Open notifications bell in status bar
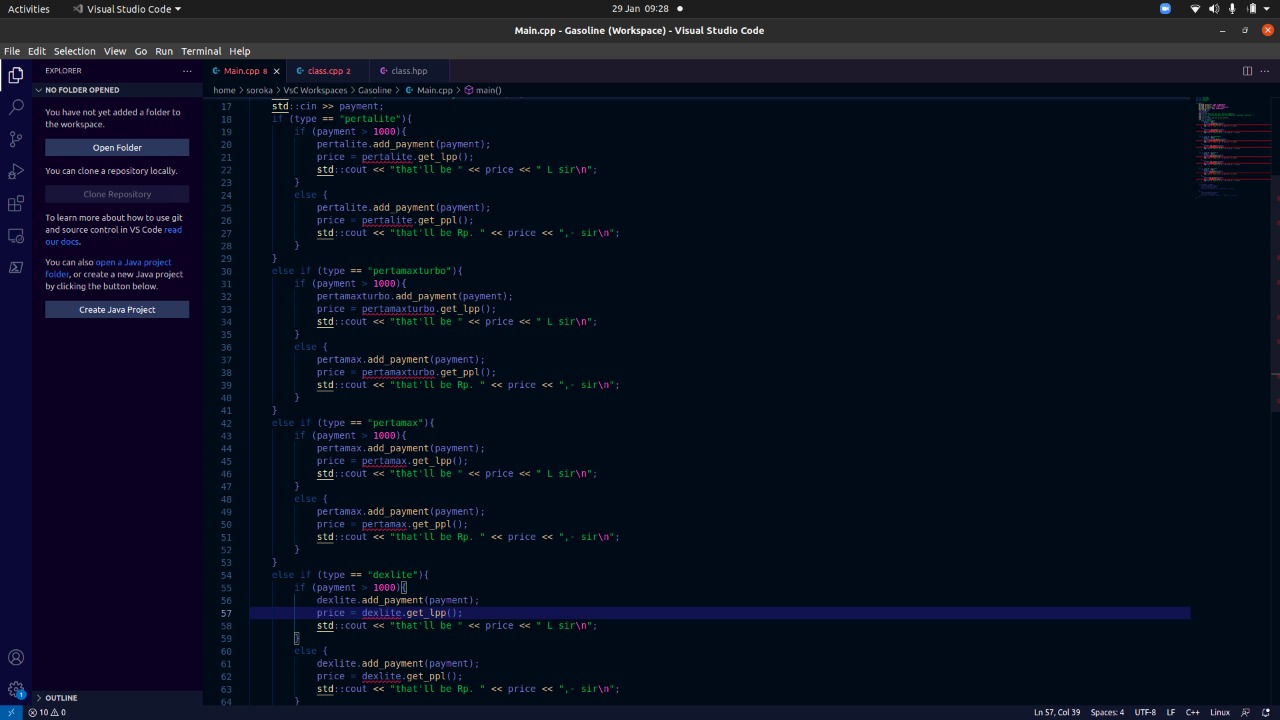The height and width of the screenshot is (720, 1280). click(x=1265, y=712)
